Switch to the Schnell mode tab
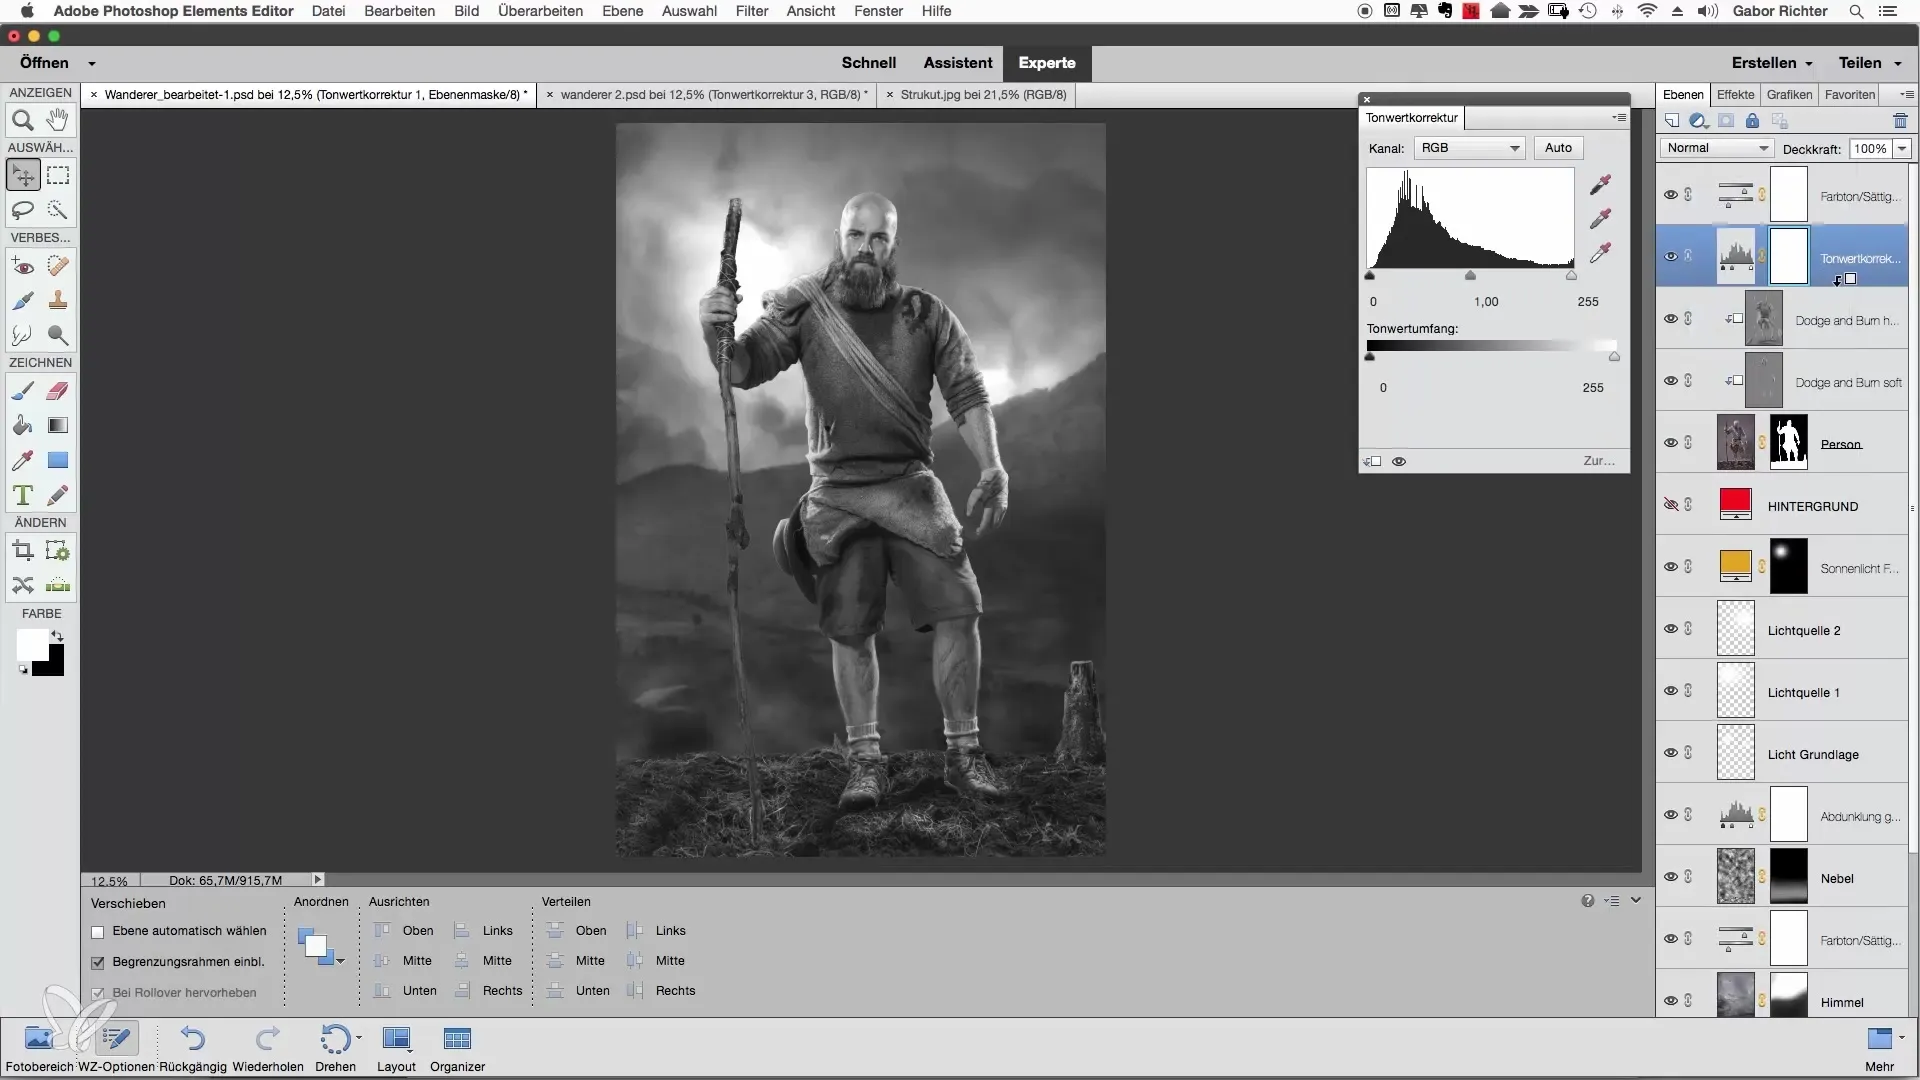 (868, 63)
